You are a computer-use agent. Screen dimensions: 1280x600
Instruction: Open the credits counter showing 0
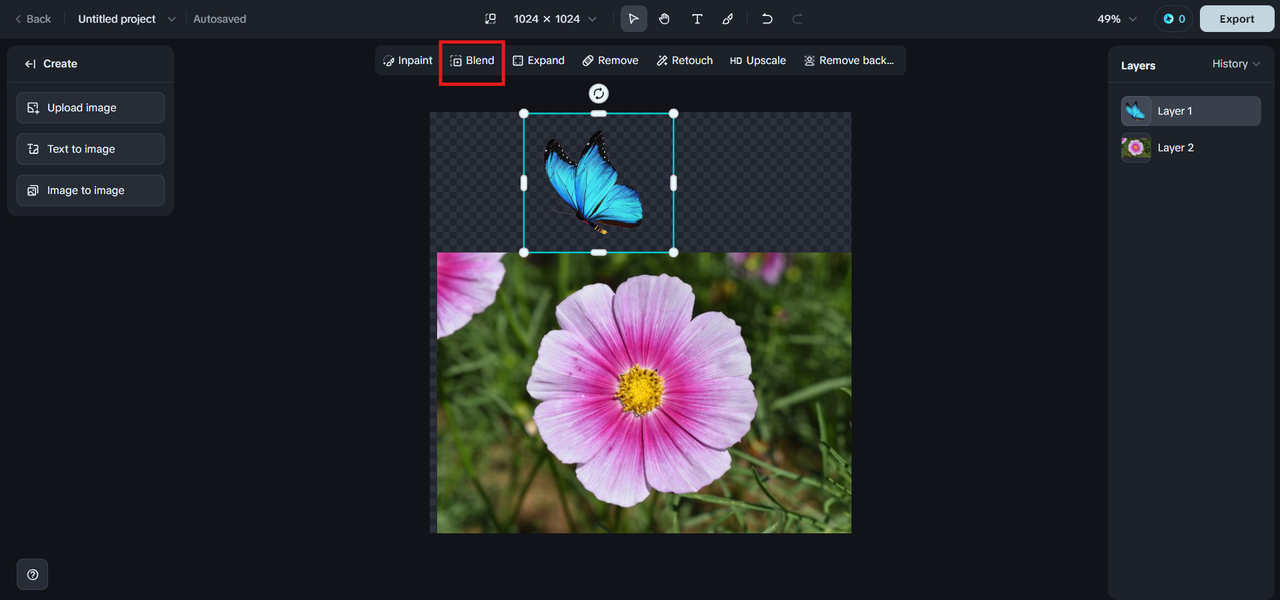(x=1173, y=19)
